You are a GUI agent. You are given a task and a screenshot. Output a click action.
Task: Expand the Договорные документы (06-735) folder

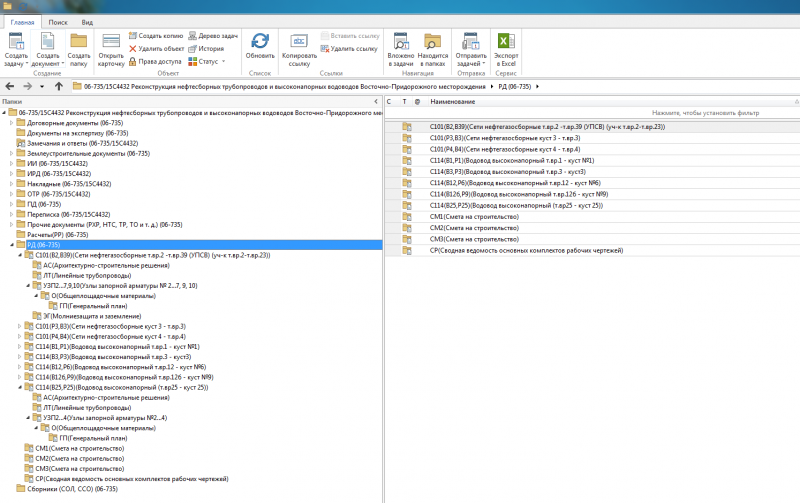point(12,123)
